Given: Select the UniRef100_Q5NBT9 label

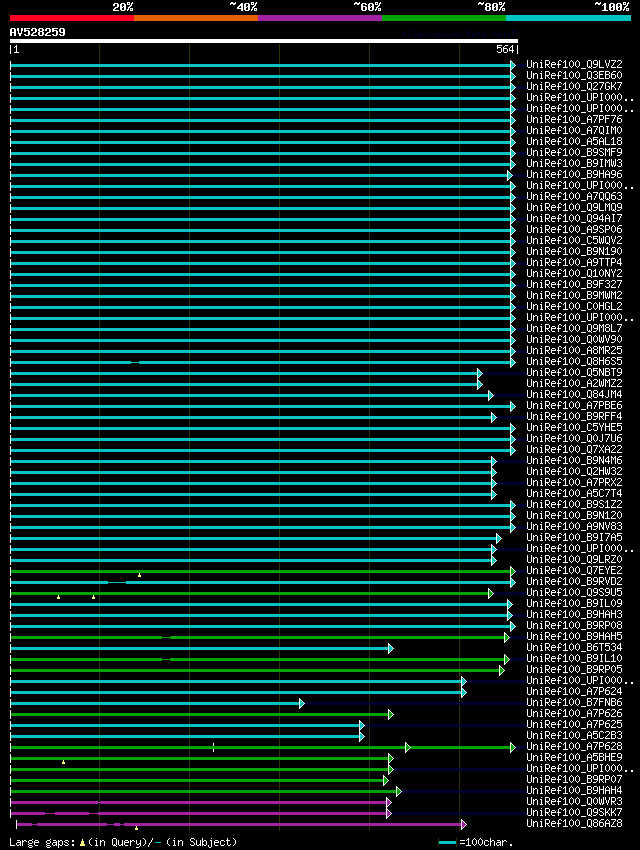Looking at the screenshot, I should [574, 372].
